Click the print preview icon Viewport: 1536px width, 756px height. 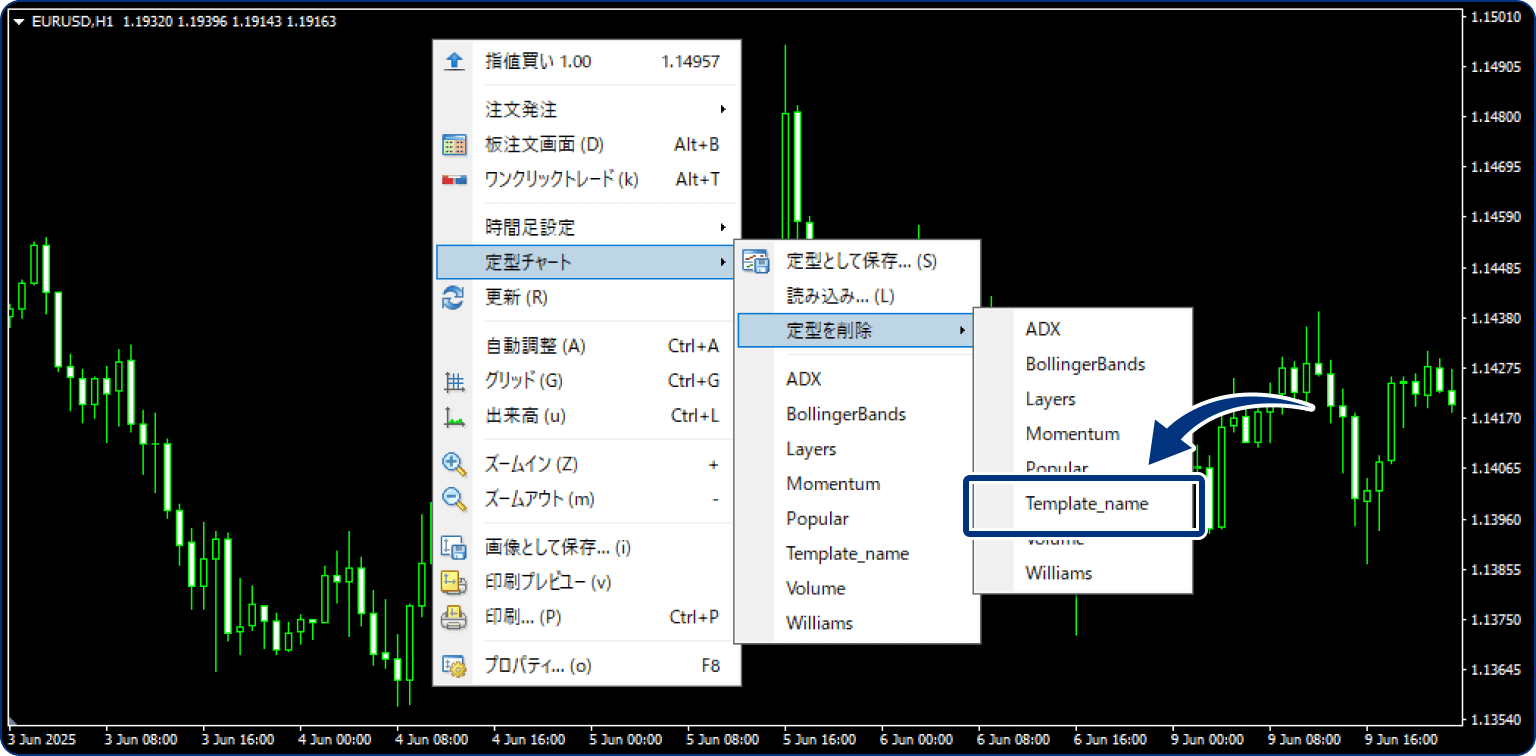(x=454, y=582)
